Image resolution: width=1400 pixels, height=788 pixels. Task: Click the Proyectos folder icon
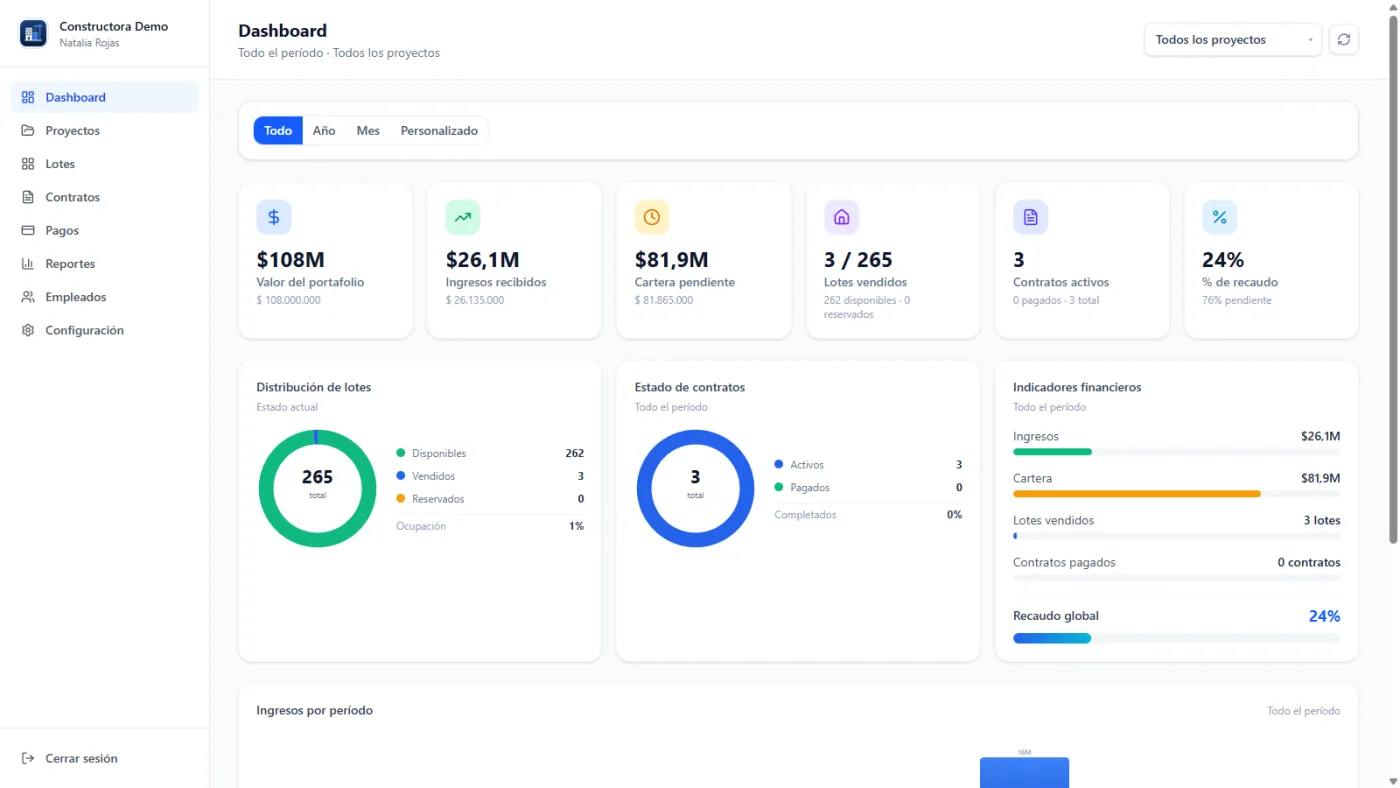pyautogui.click(x=28, y=131)
